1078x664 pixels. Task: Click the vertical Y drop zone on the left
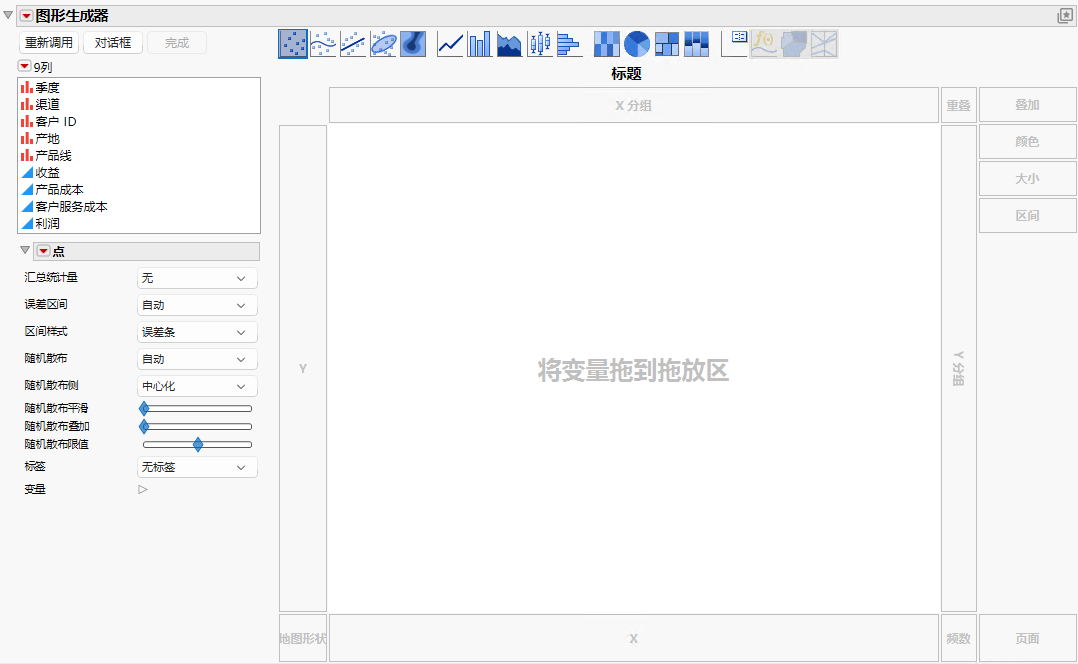click(303, 368)
